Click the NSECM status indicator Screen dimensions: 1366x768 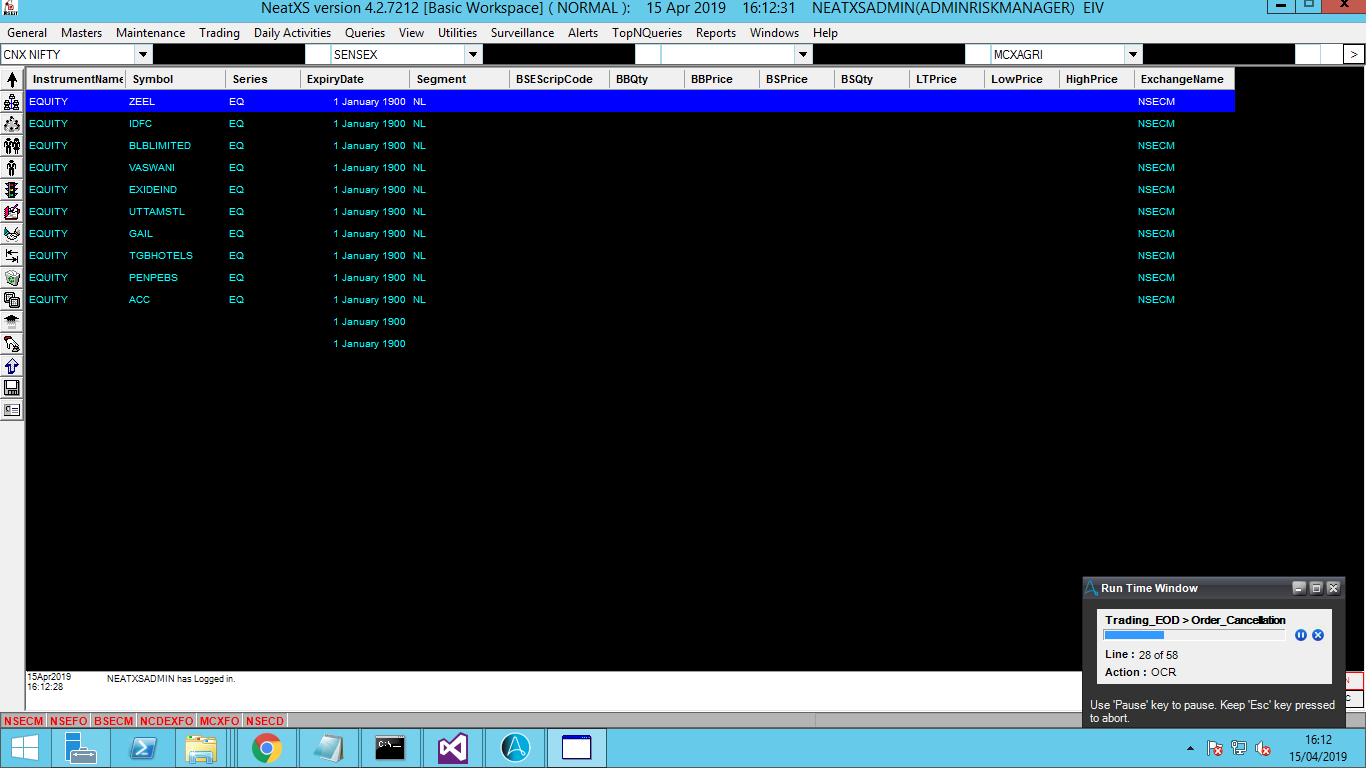(24, 721)
